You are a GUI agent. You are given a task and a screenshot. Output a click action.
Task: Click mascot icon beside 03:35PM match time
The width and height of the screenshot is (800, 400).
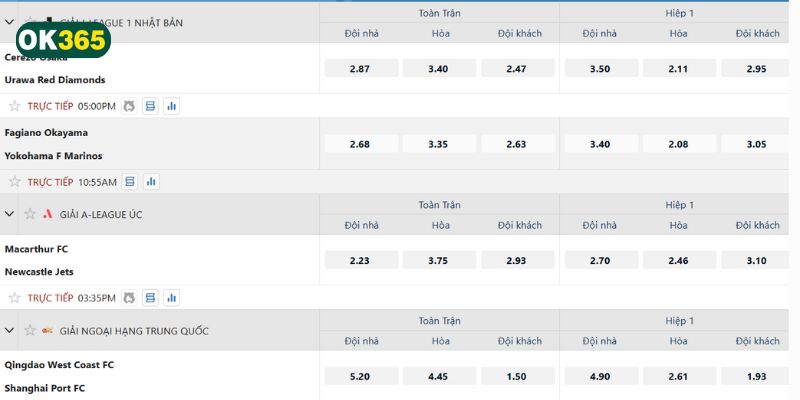[x=129, y=298]
